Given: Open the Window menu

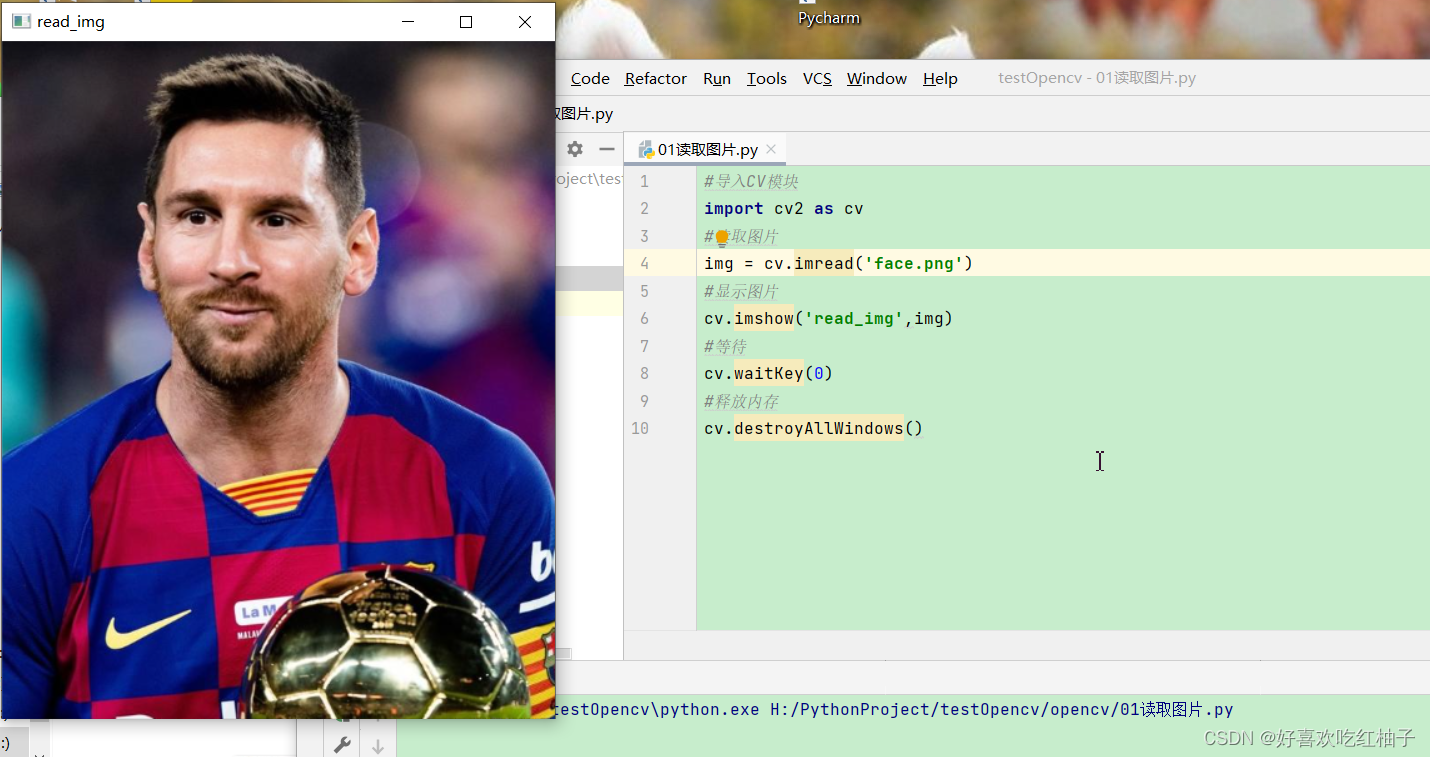Looking at the screenshot, I should coord(877,78).
